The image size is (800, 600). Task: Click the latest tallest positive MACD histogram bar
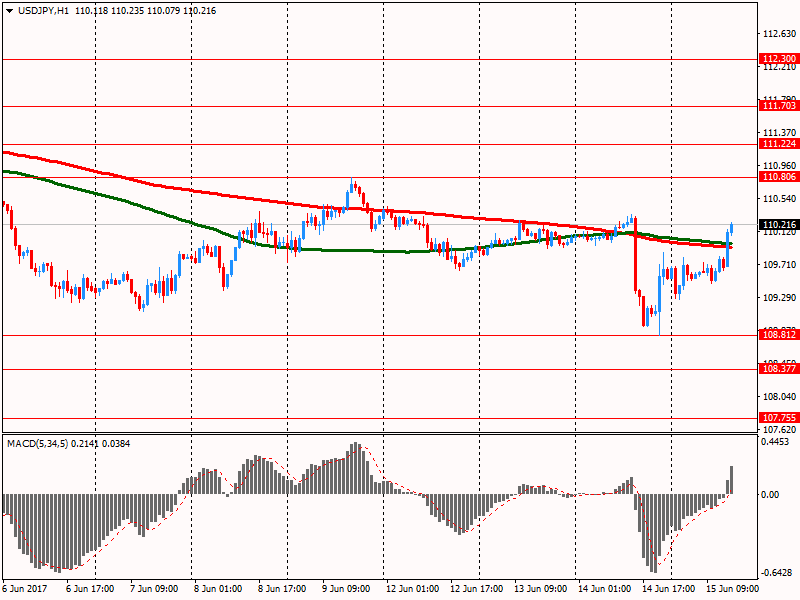(732, 480)
